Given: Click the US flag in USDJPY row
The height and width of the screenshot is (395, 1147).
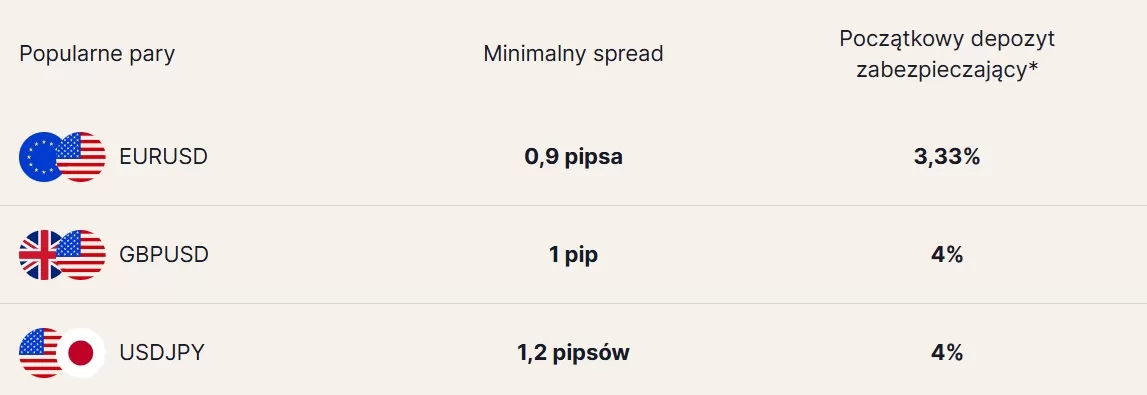Looking at the screenshot, I should (40, 353).
